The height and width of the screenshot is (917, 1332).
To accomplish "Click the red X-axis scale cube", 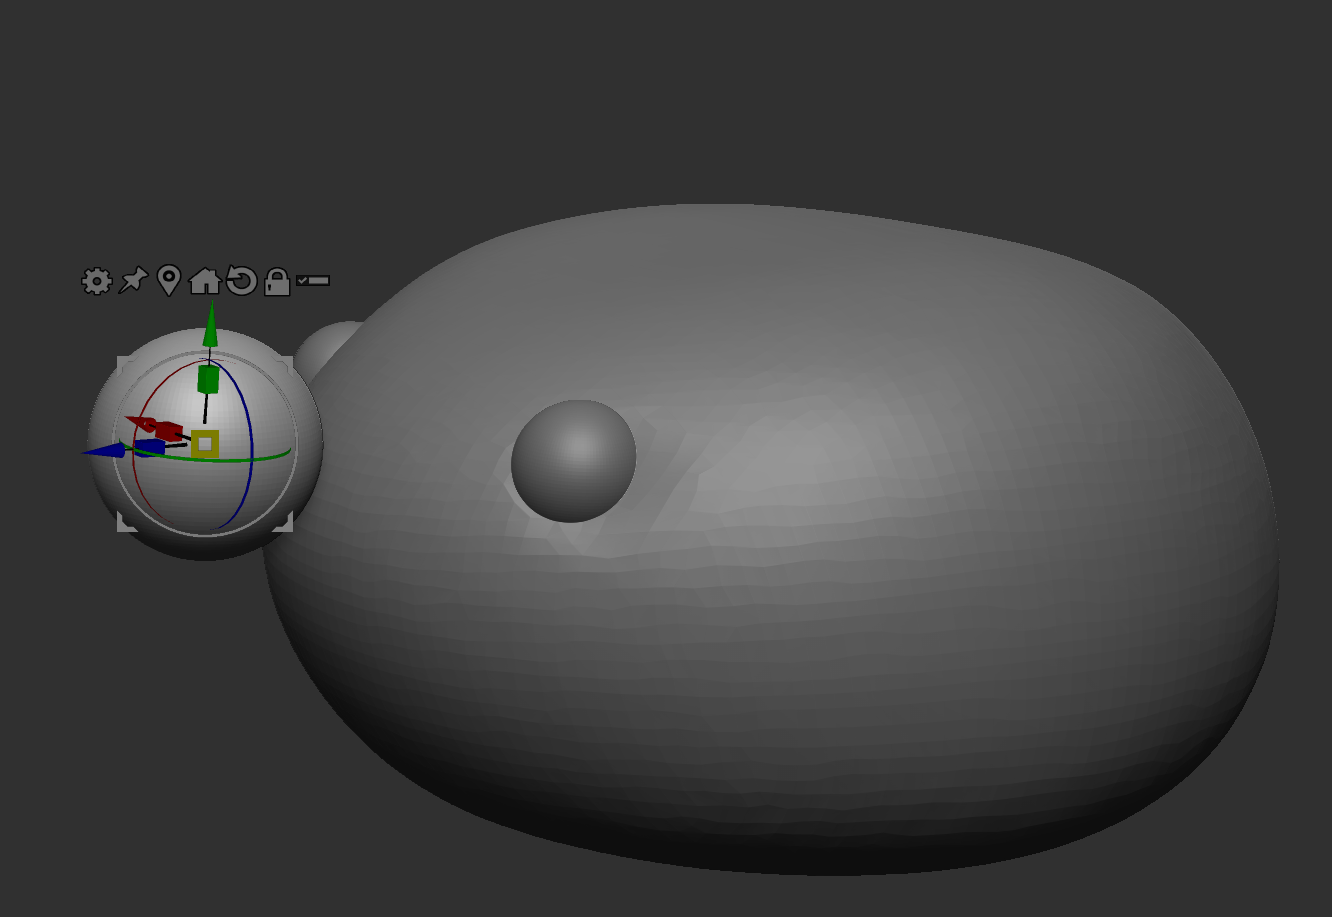I will point(170,432).
